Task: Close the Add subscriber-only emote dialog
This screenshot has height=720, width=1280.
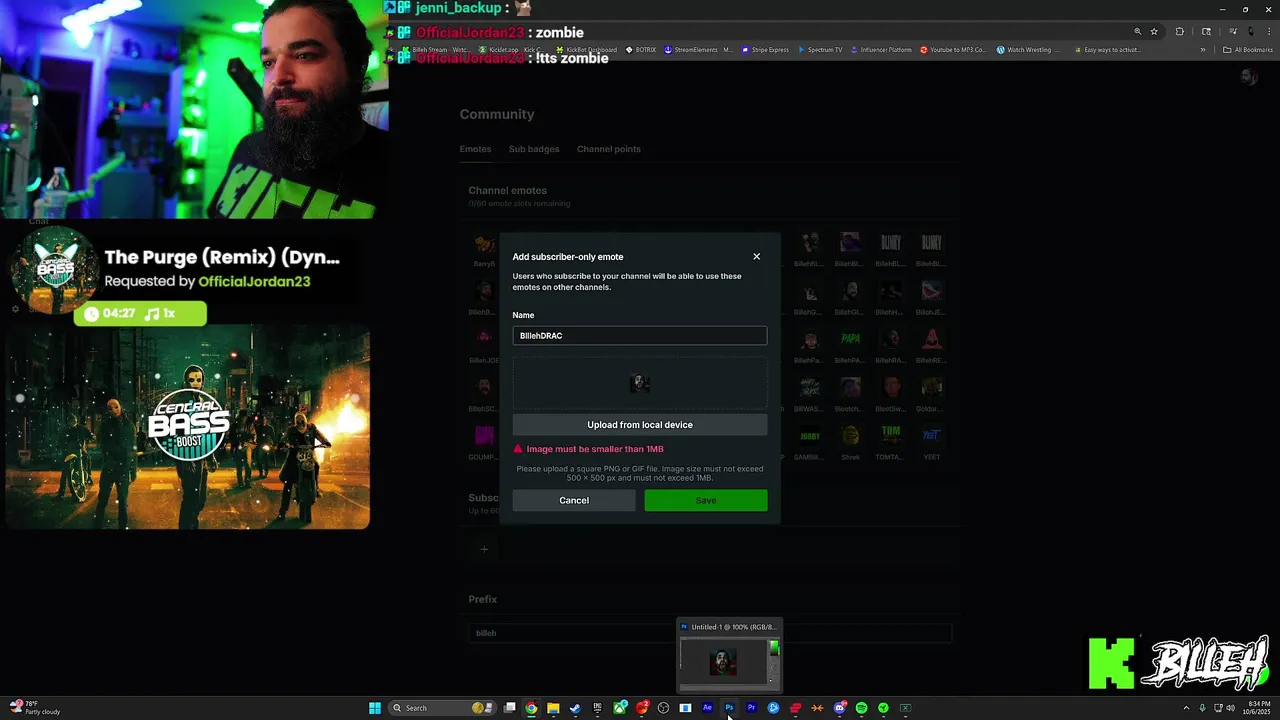Action: point(757,257)
